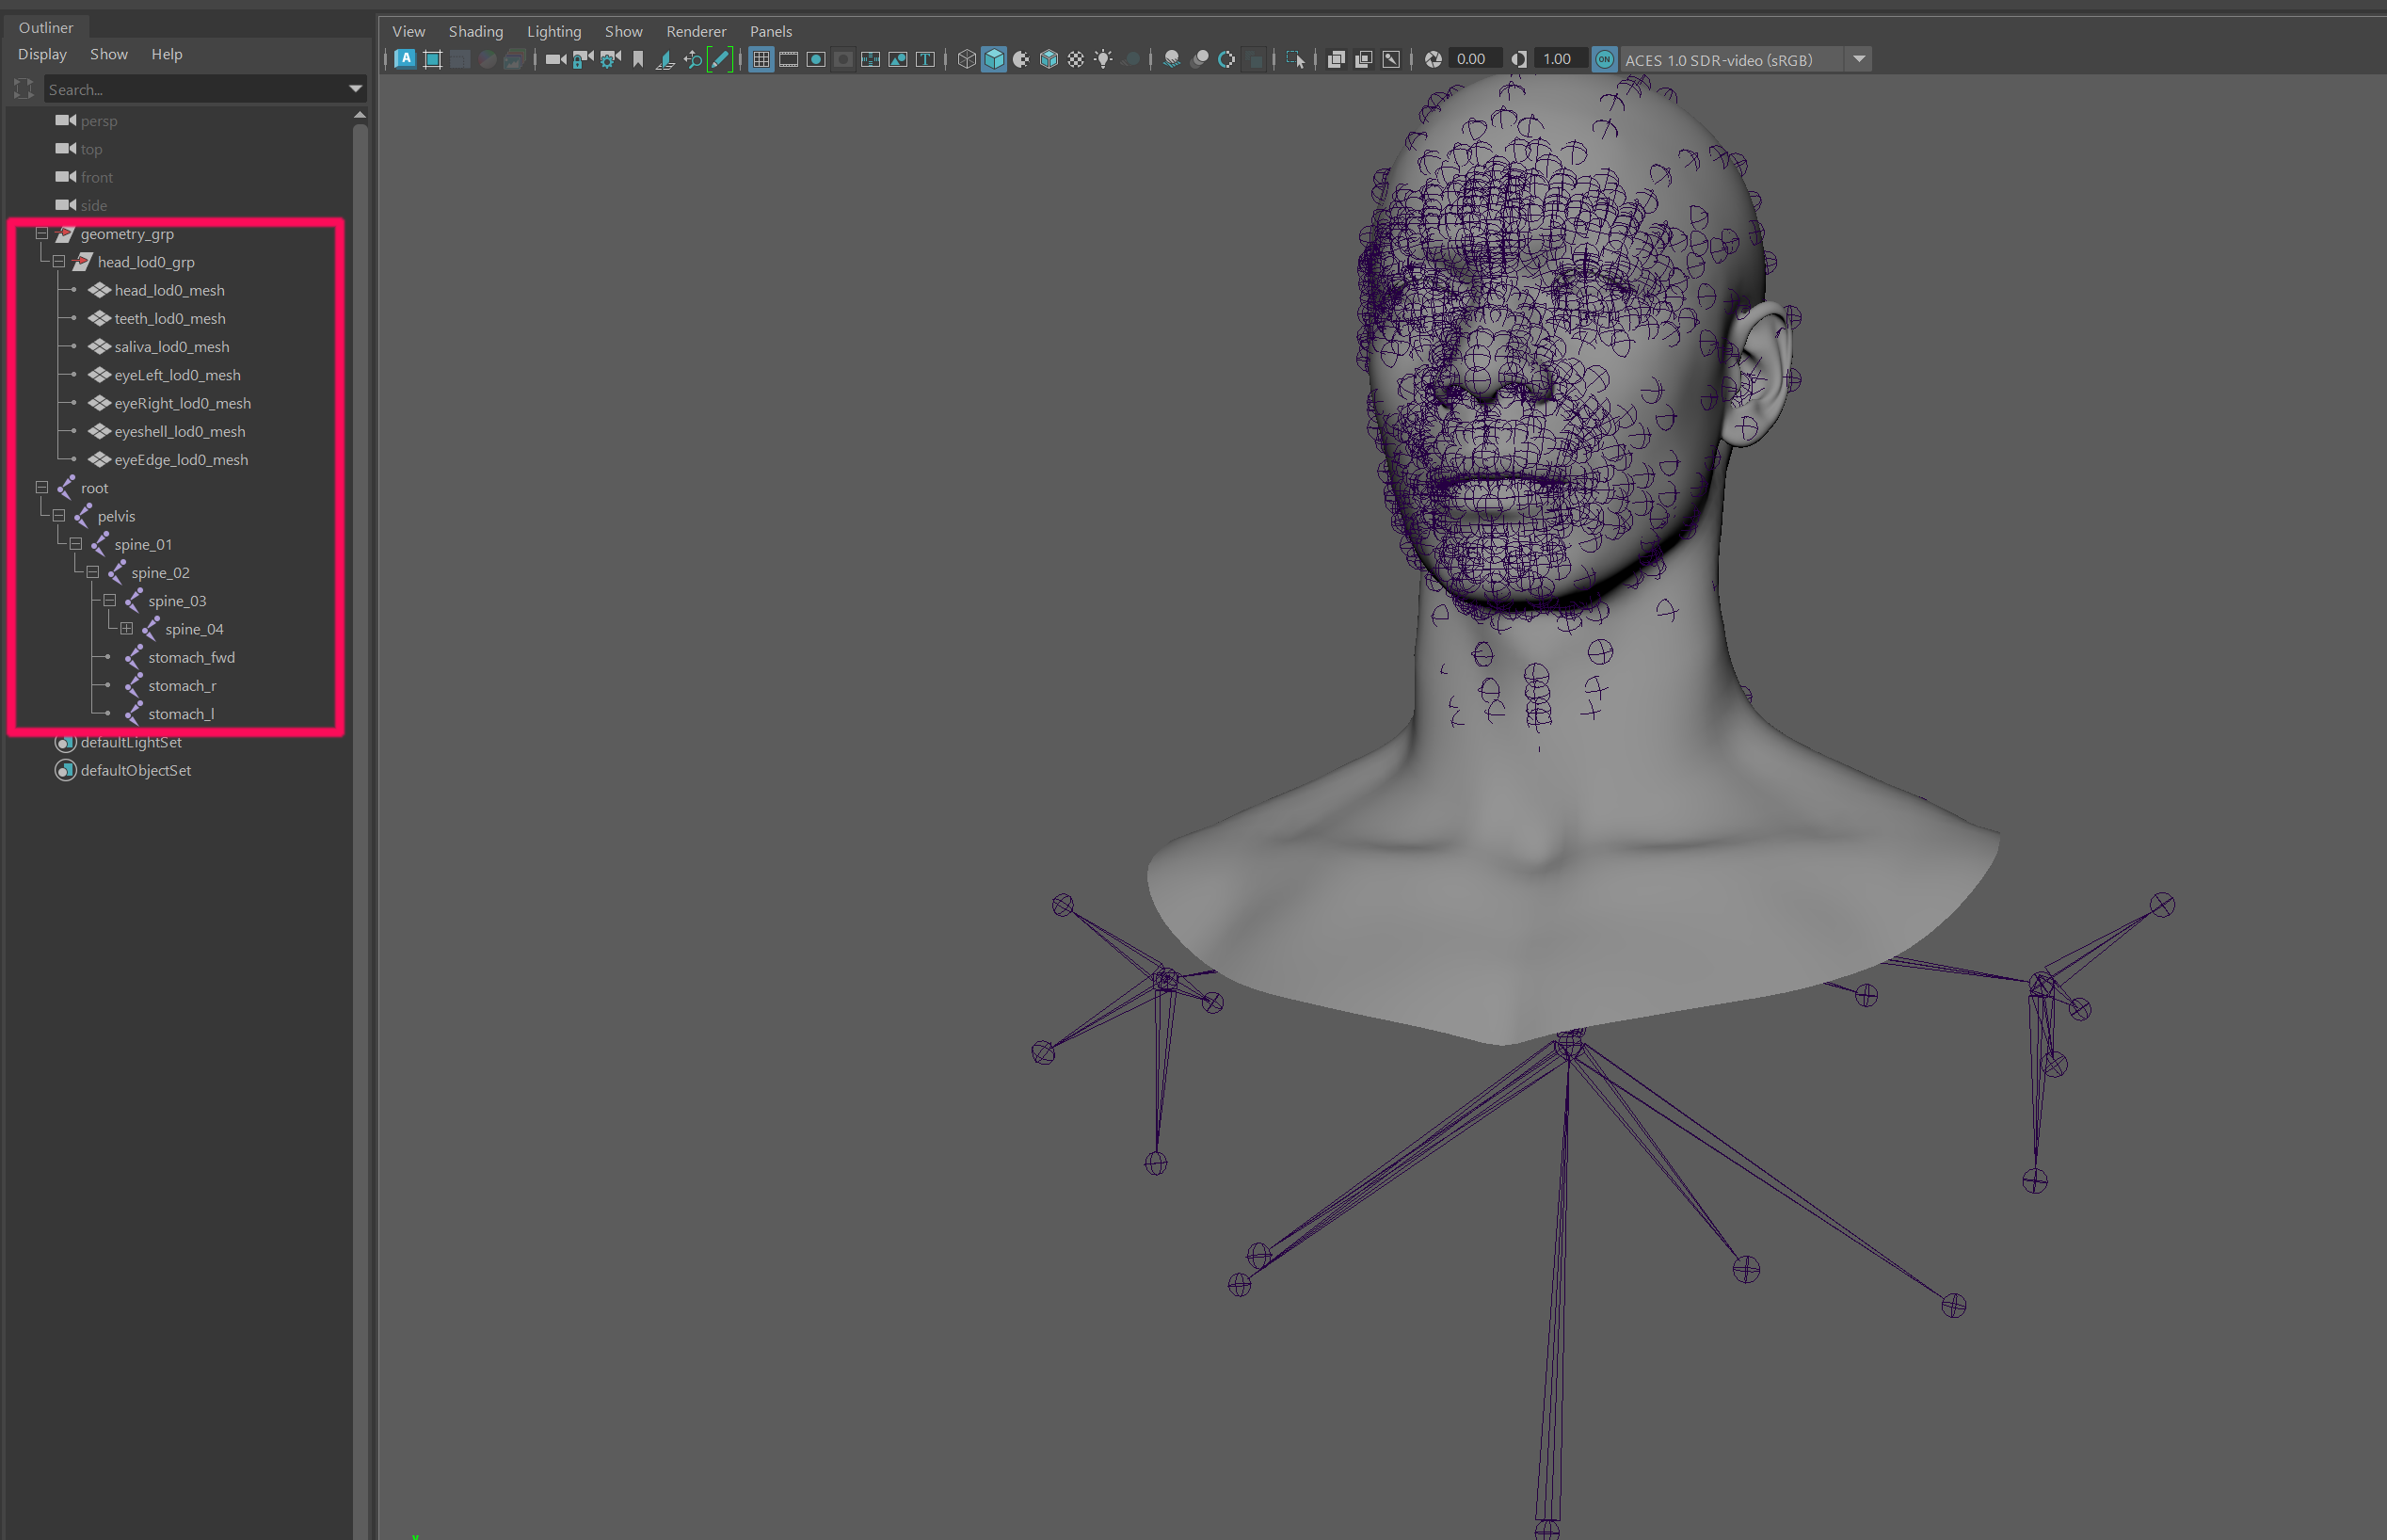2387x1540 pixels.
Task: Click the use all lights bulb icon
Action: [1103, 60]
